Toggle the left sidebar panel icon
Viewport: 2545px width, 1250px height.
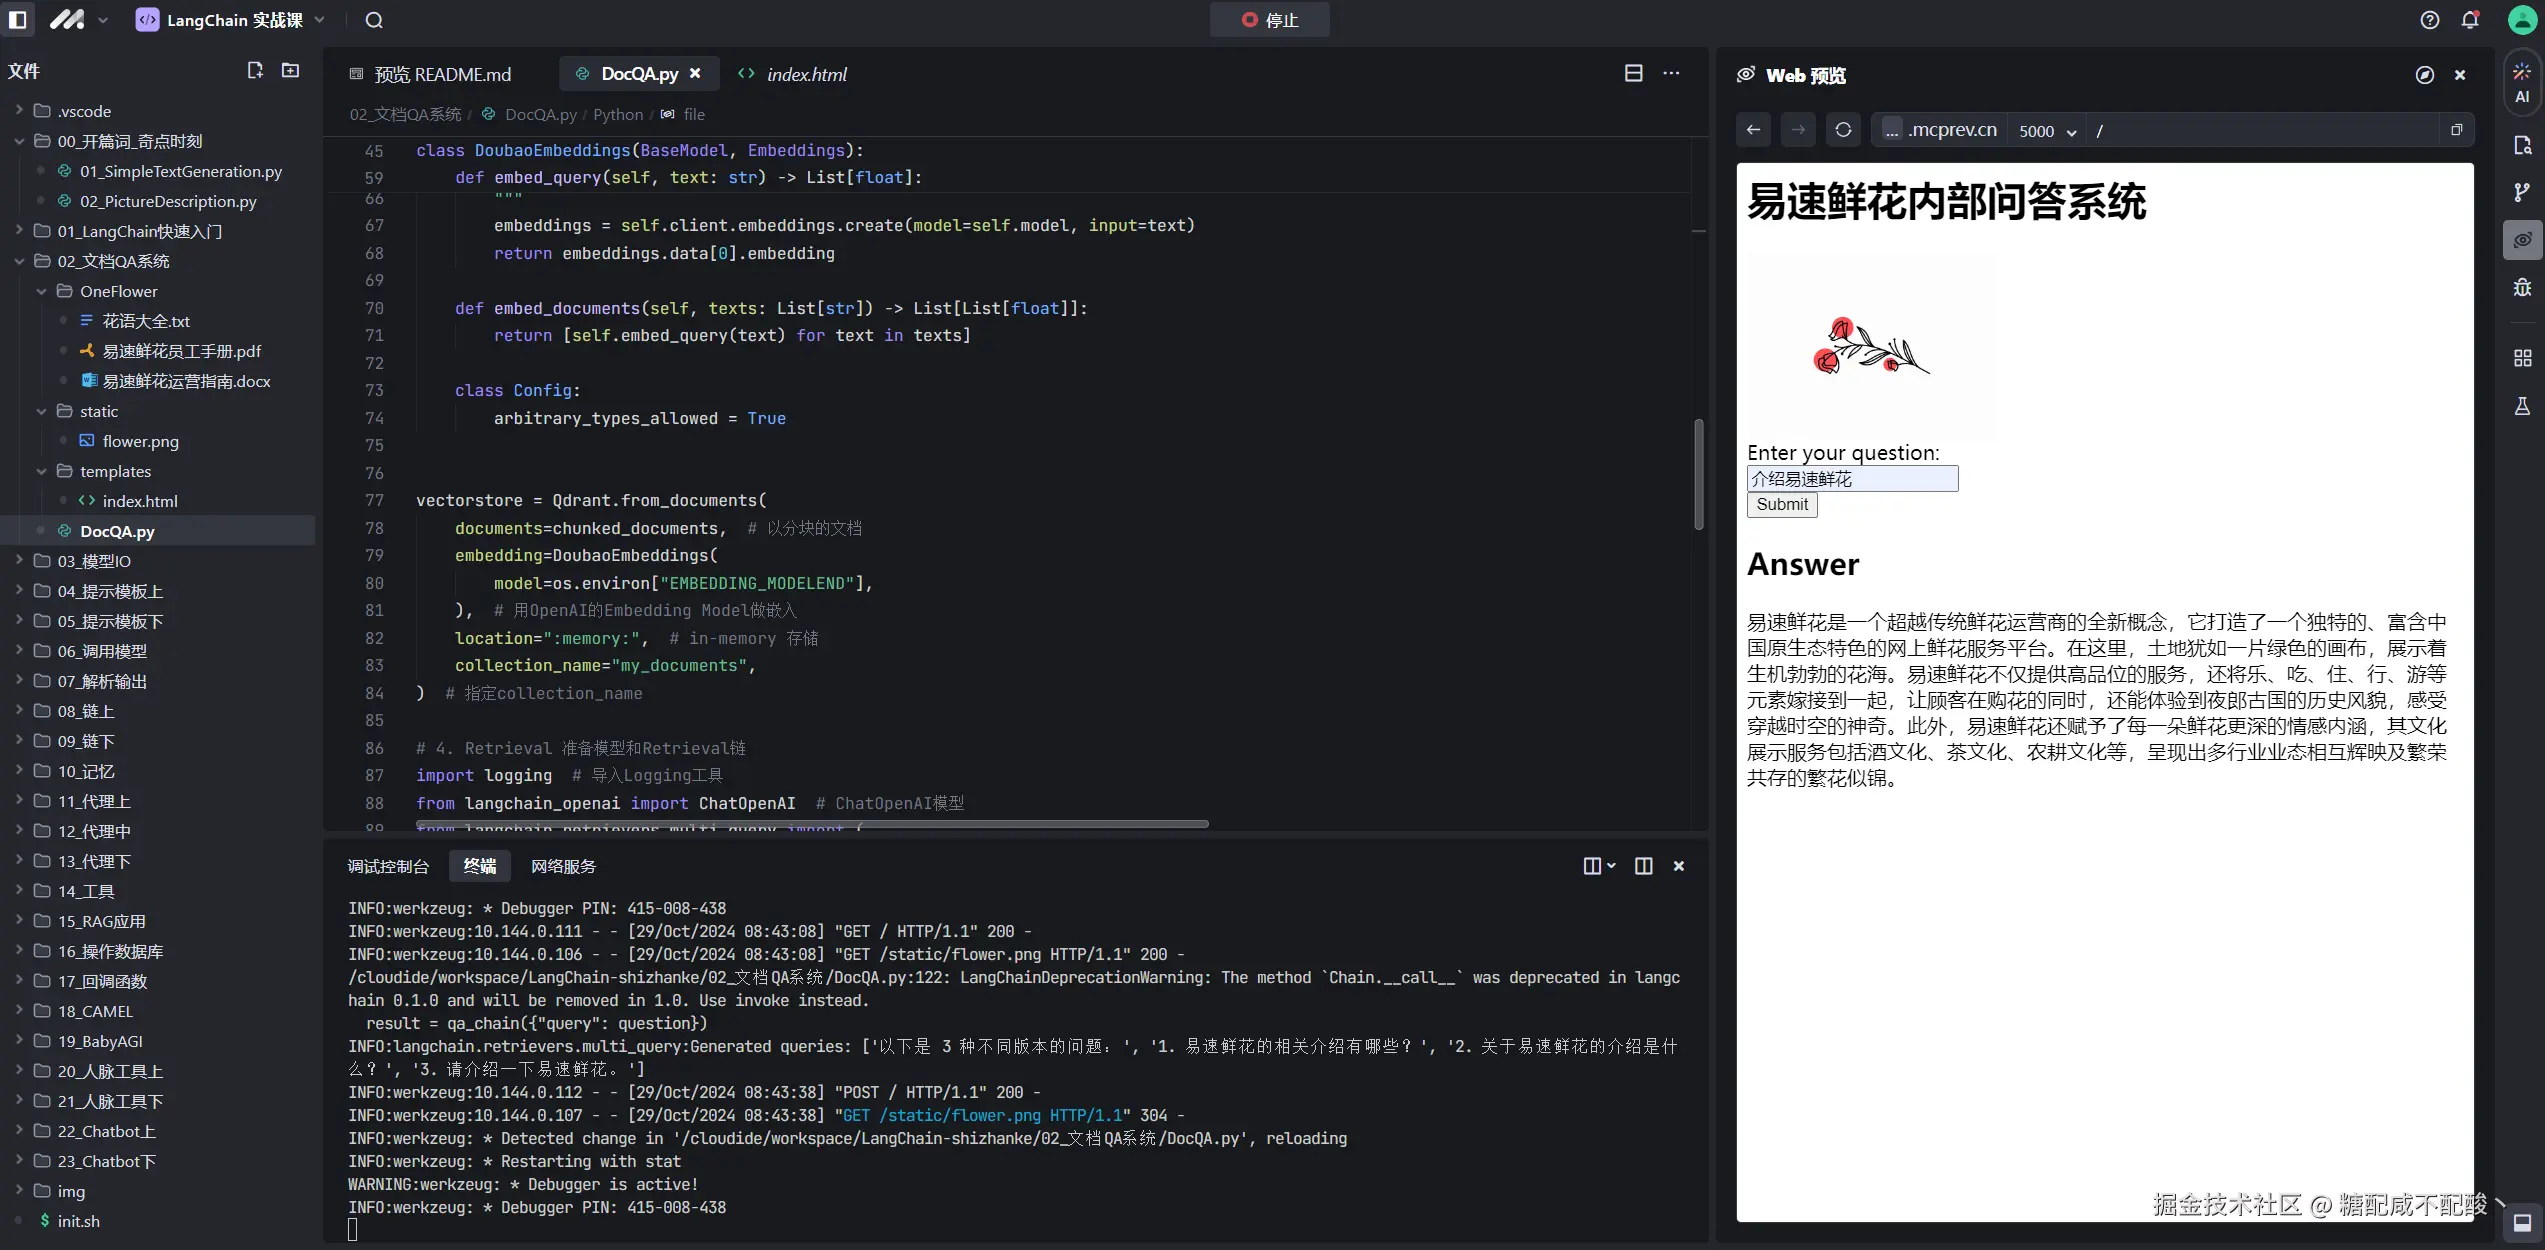tap(17, 20)
